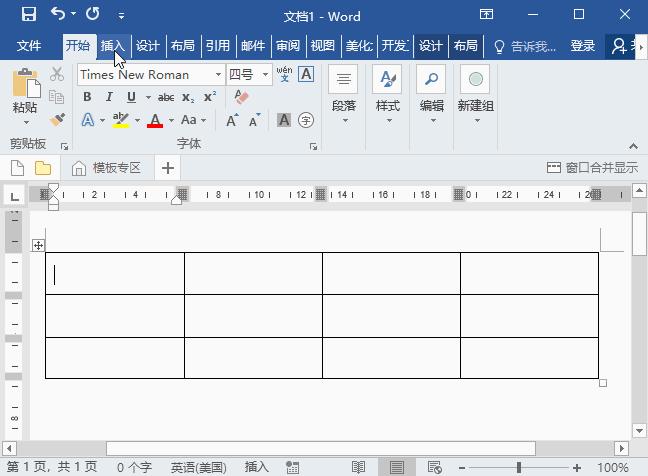Viewport: 648px width, 476px height.
Task: Expand the underline style arrow
Action: click(x=148, y=98)
